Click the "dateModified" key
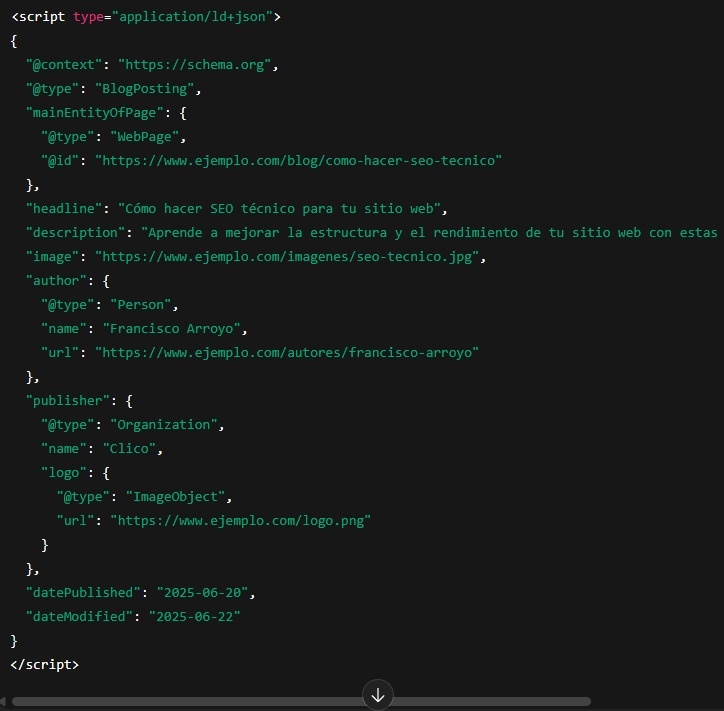This screenshot has height=711, width=724. [79, 617]
